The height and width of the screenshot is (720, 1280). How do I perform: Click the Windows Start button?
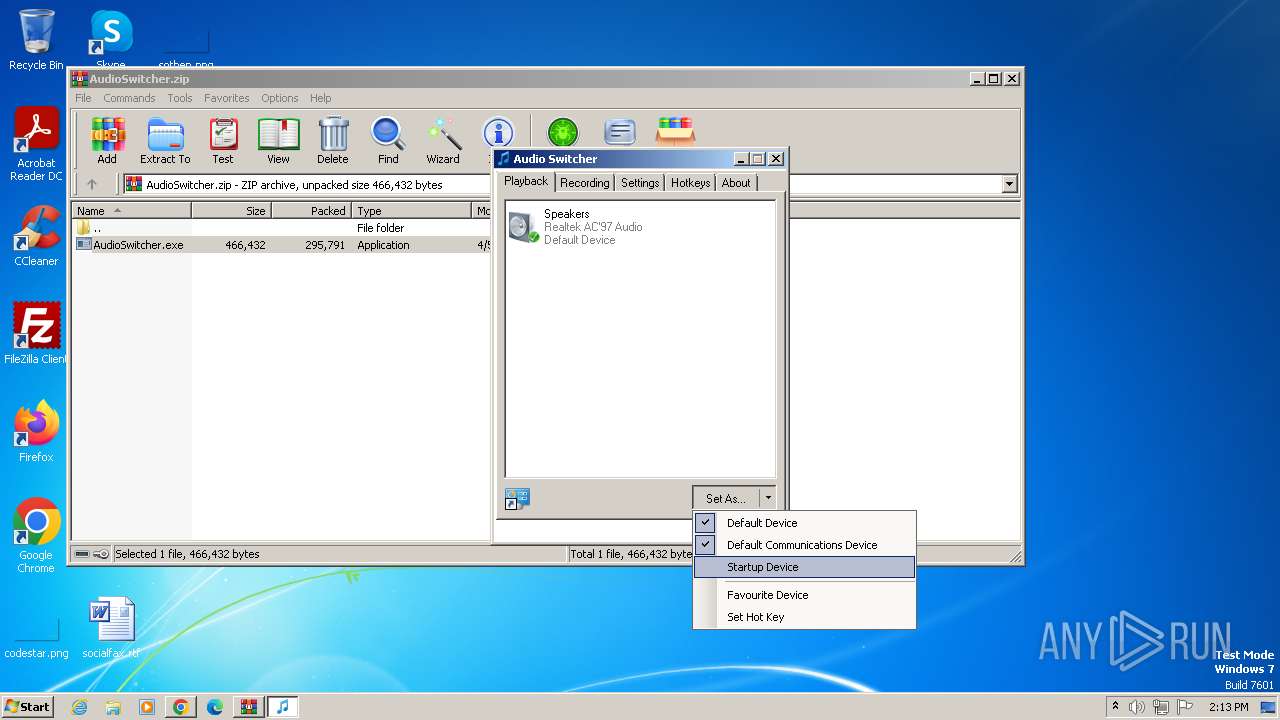click(x=27, y=707)
